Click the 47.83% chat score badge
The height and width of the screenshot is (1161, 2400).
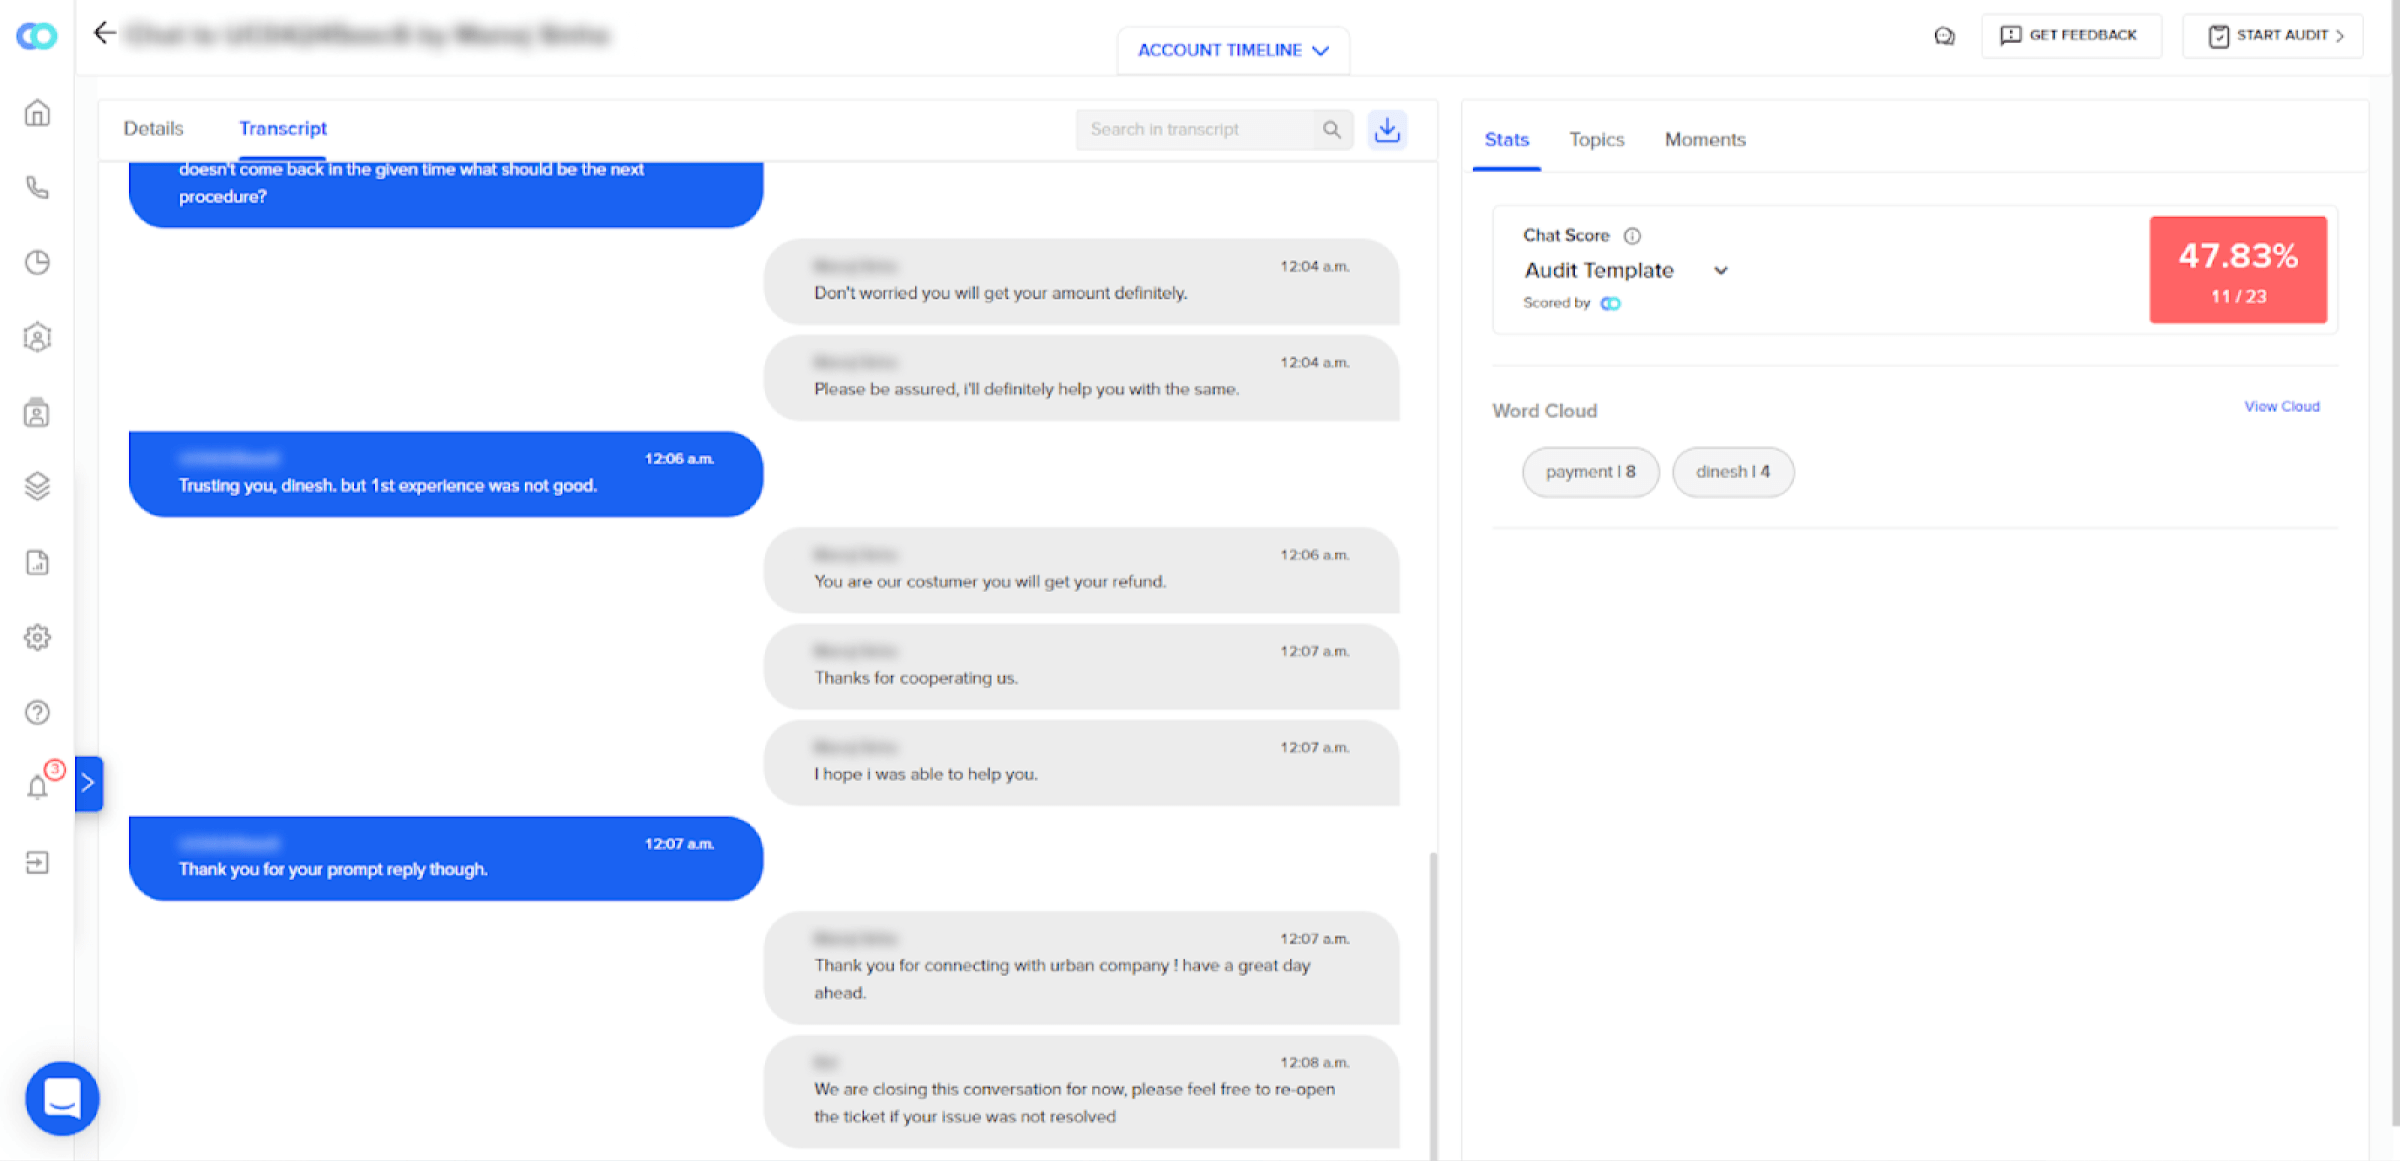coord(2238,270)
